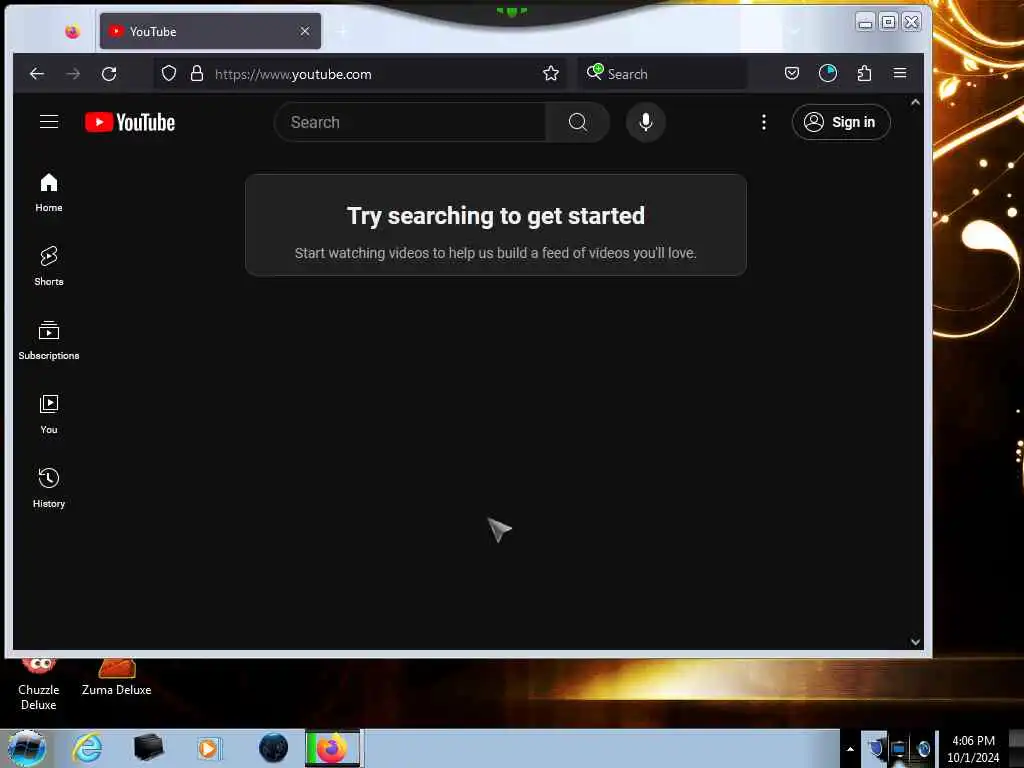Launch Internet Explorer from the taskbar
Viewport: 1024px width, 768px height.
(x=87, y=748)
